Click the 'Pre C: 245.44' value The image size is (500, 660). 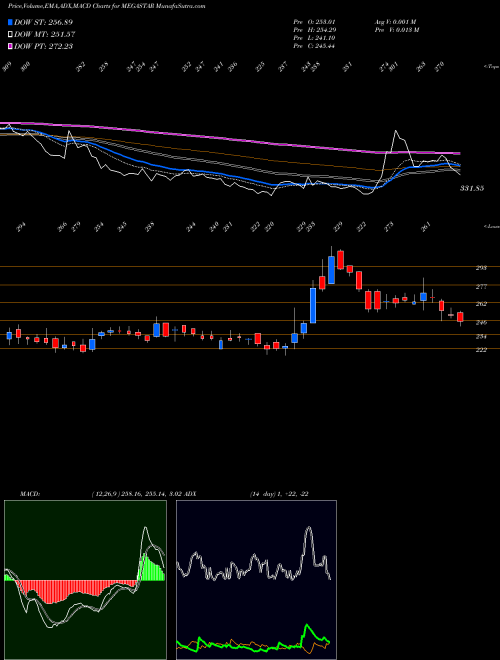pyautogui.click(x=314, y=46)
